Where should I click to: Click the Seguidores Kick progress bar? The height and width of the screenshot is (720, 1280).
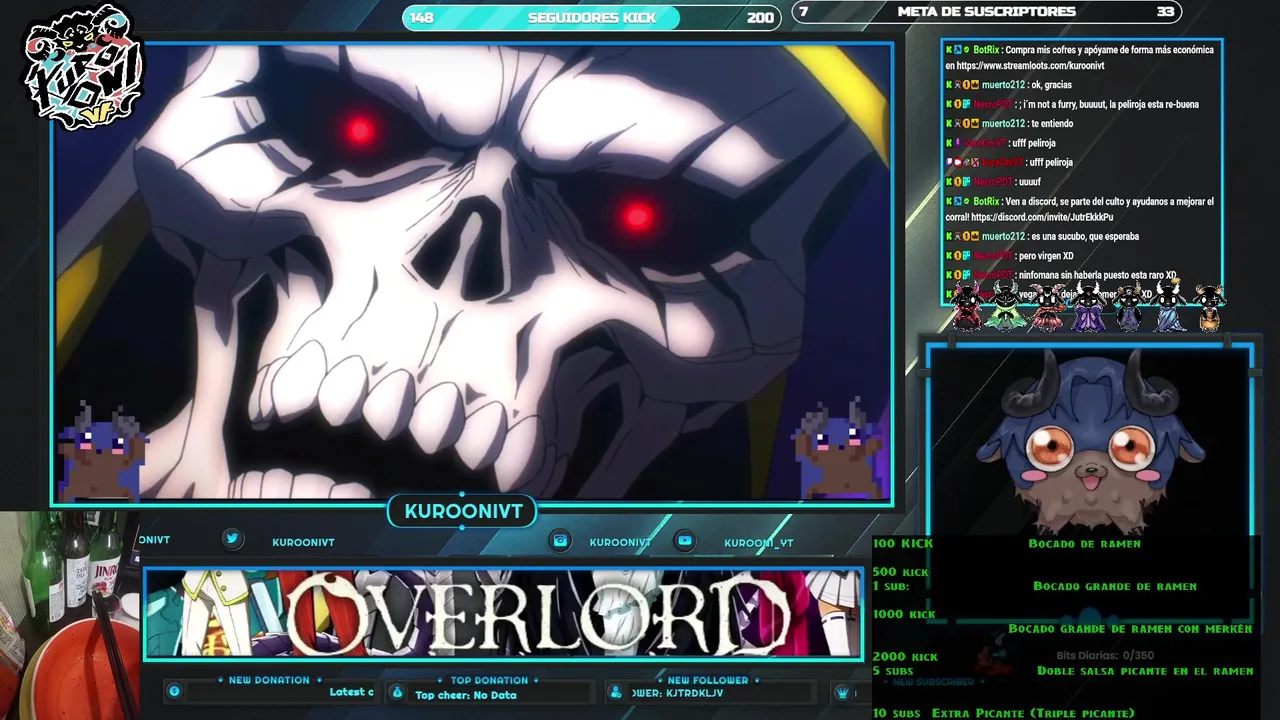pyautogui.click(x=591, y=17)
